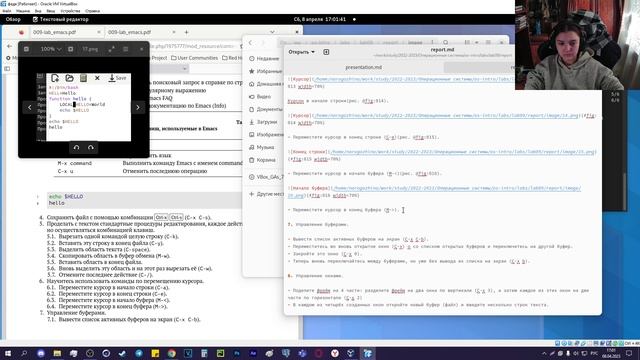Screen dimensions: 640x360
Task: Open VirtualBox Устройства menu
Action: pos(70,11)
